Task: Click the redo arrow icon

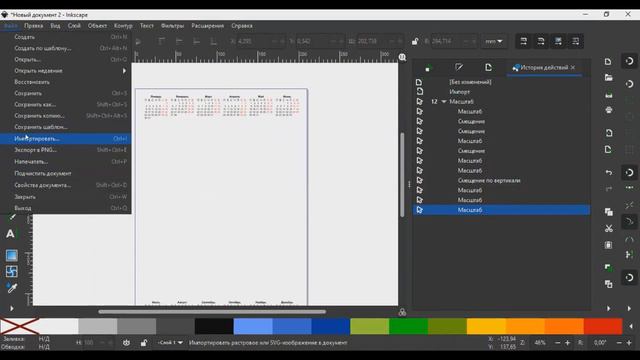Action: click(608, 189)
